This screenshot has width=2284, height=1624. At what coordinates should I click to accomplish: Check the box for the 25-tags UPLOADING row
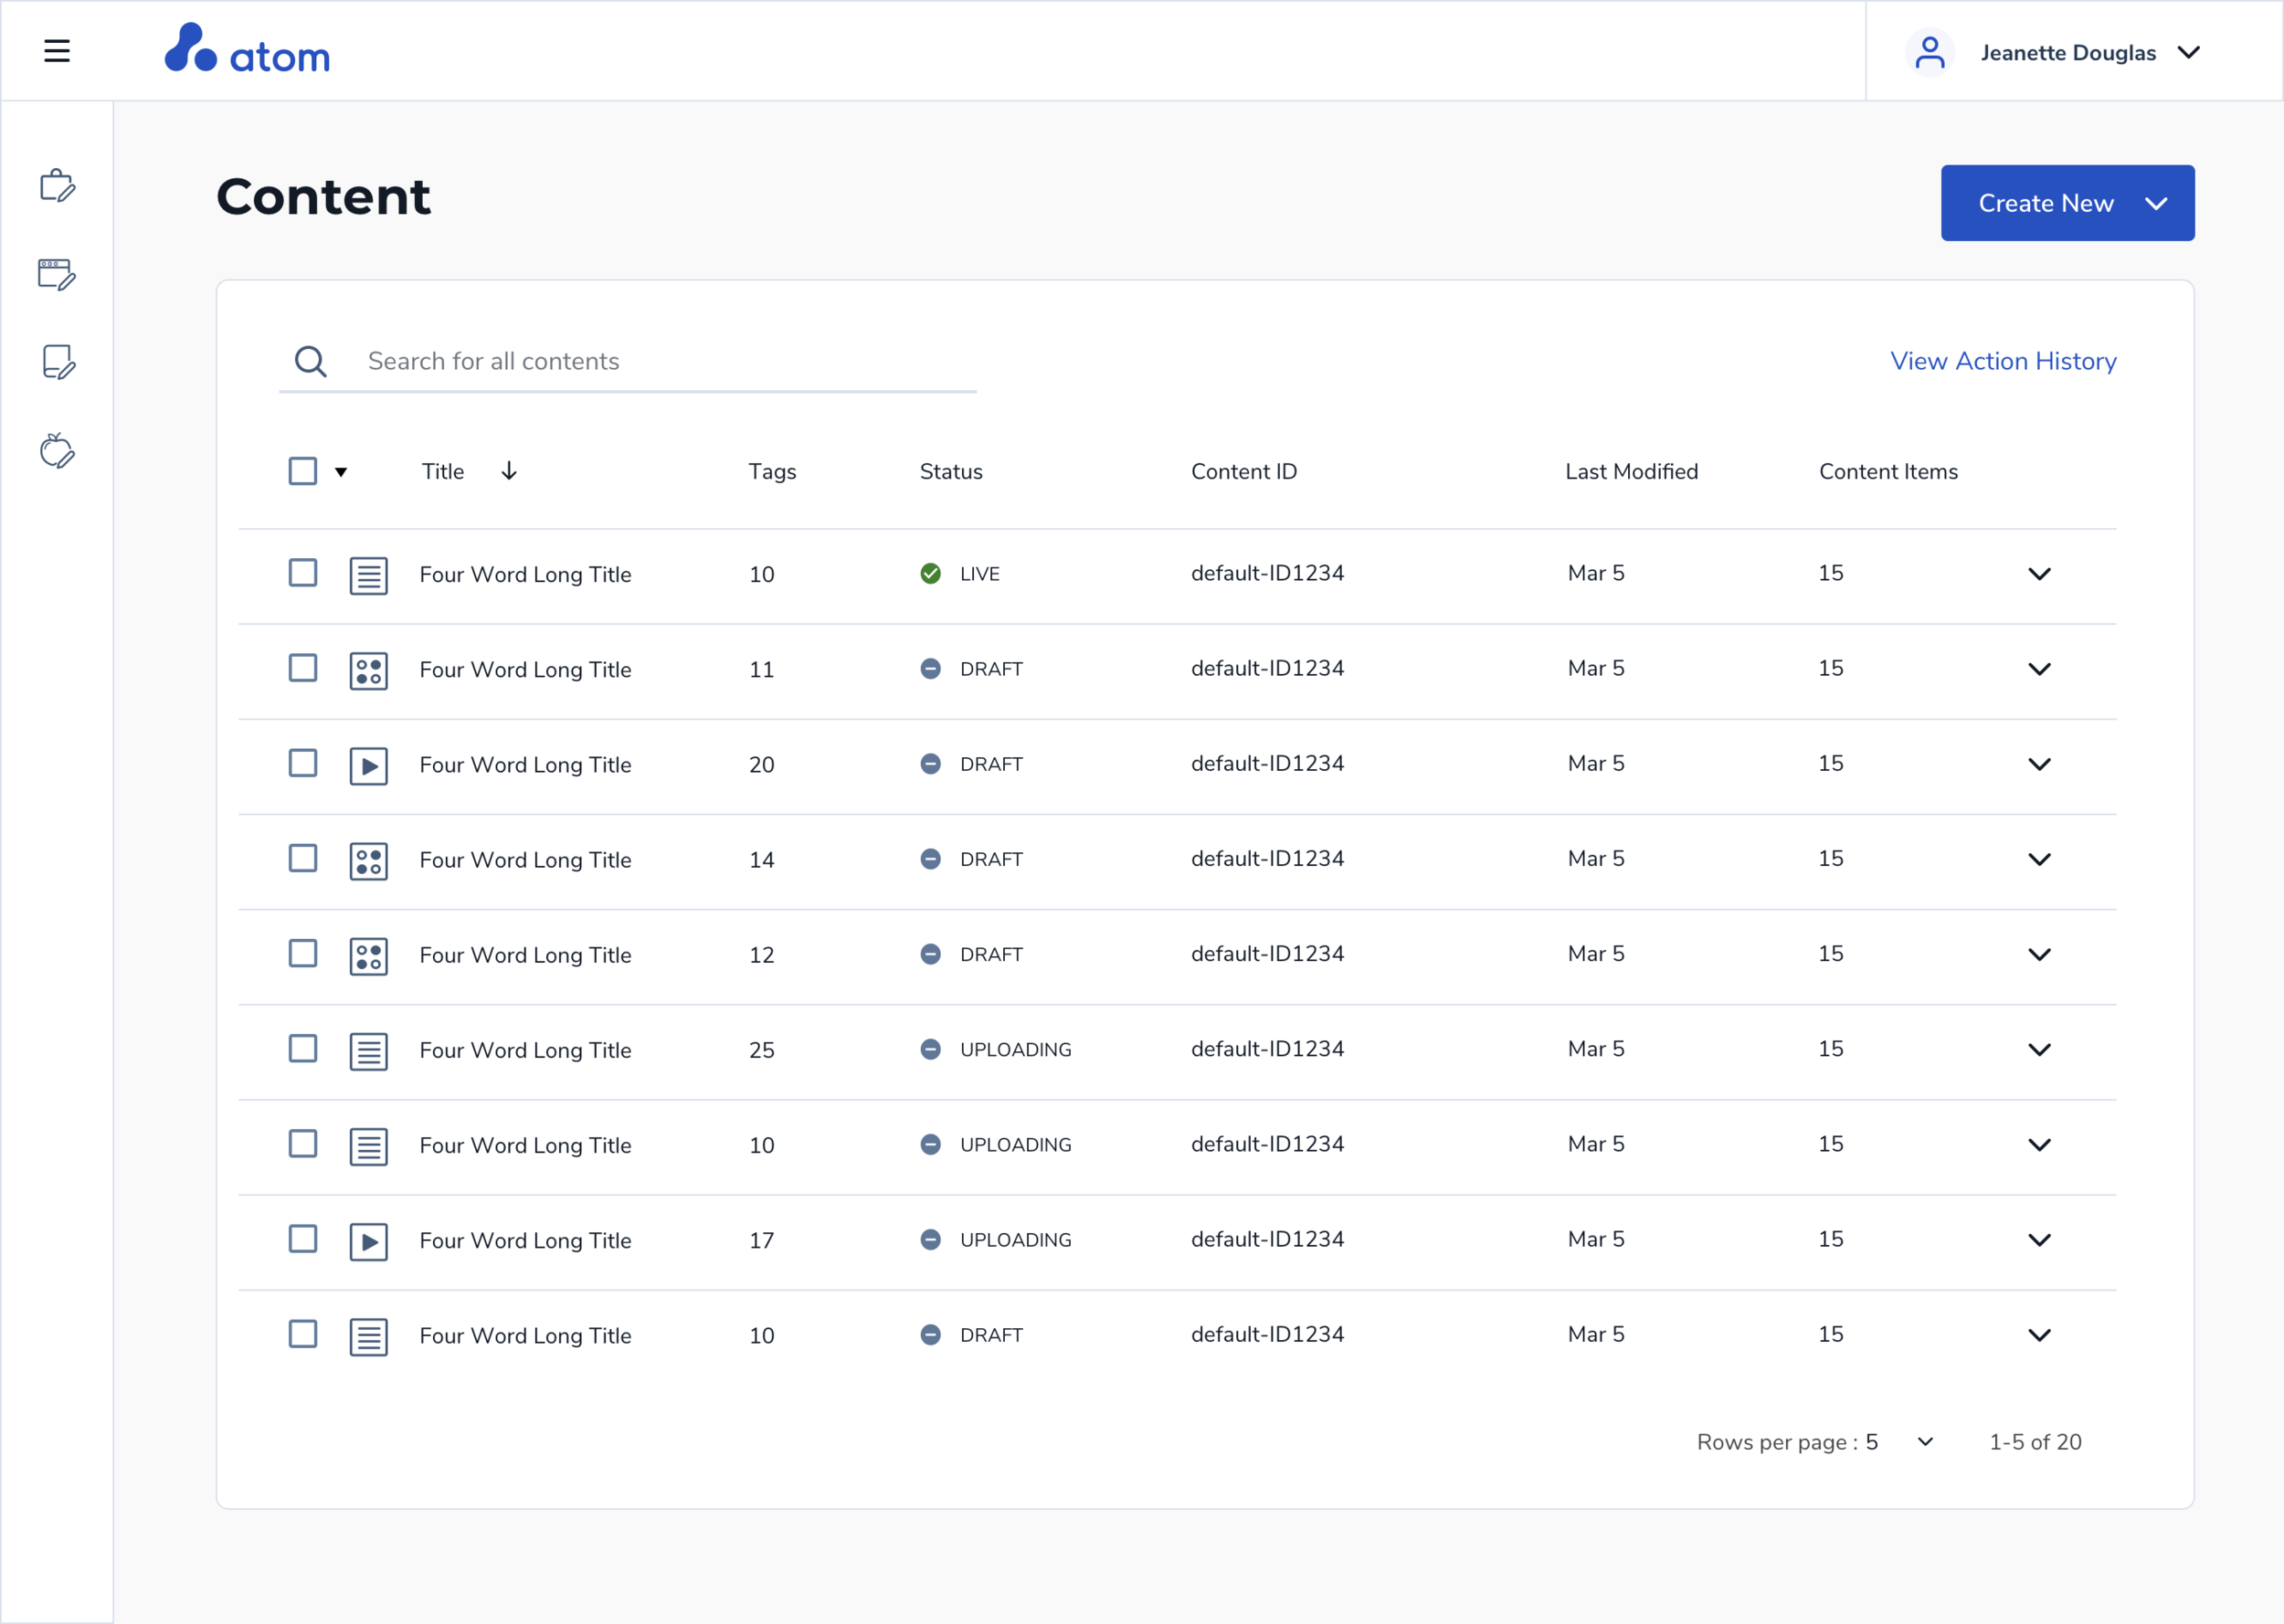(302, 1048)
